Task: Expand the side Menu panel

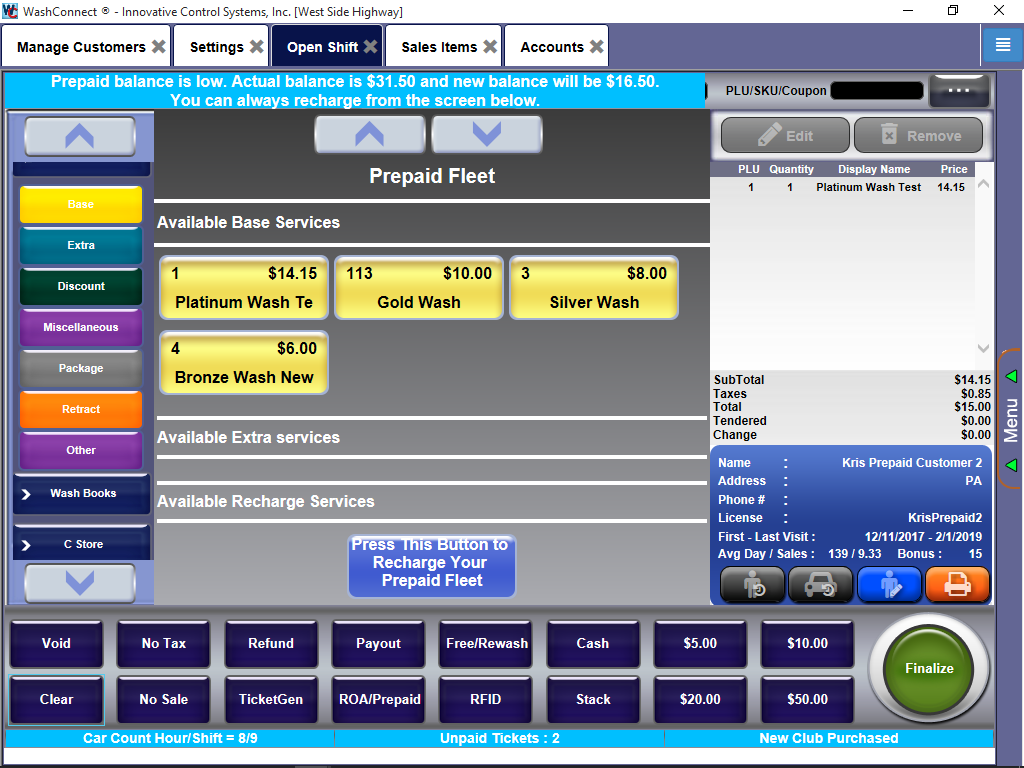Action: pyautogui.click(x=1011, y=420)
